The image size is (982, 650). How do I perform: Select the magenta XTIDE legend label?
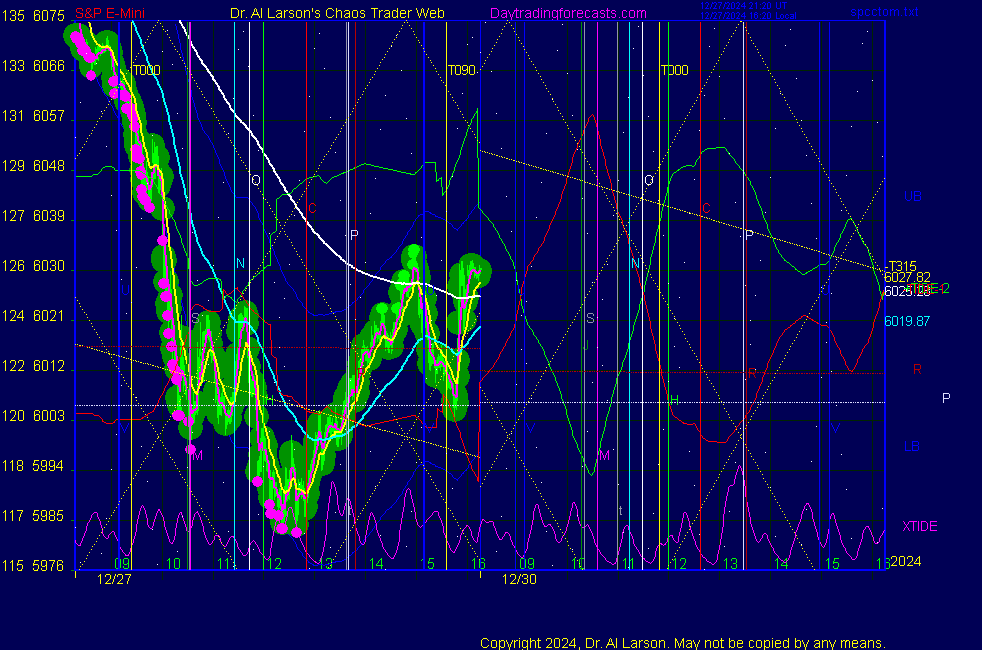coord(919,526)
